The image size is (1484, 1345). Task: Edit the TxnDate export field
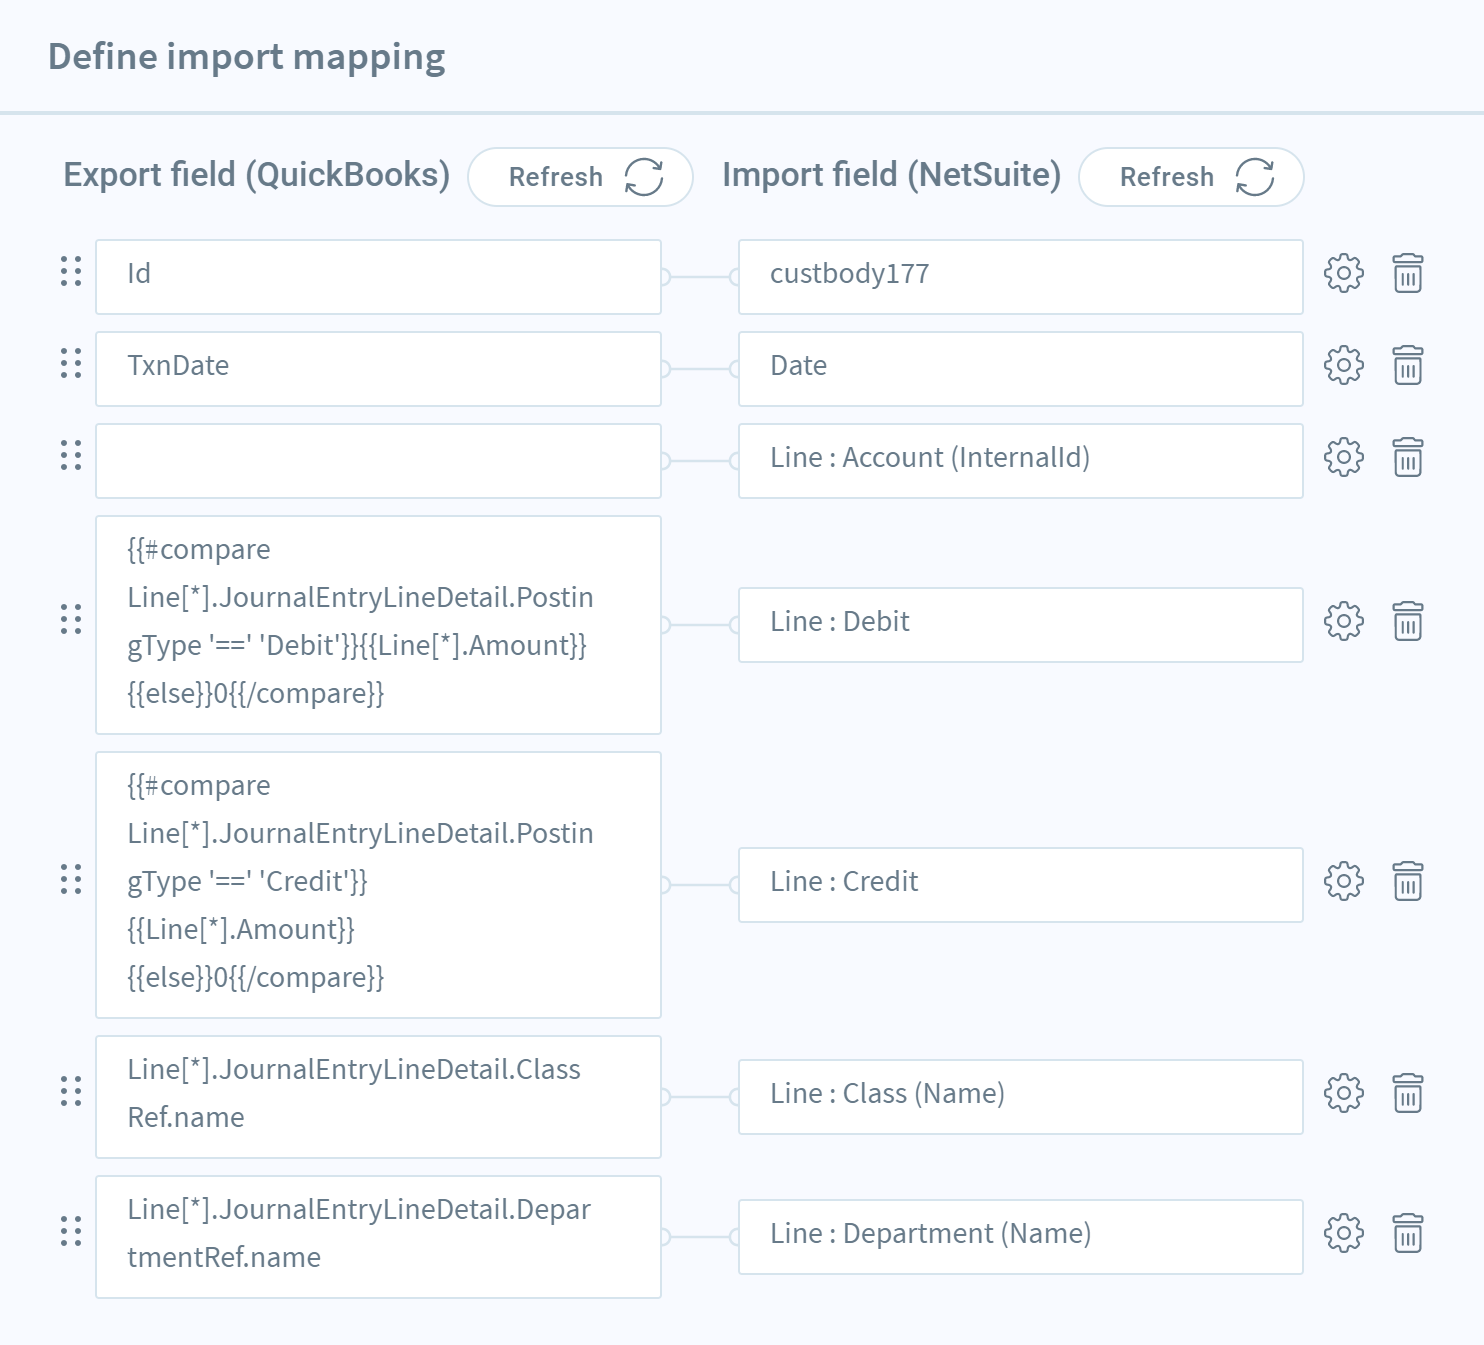378,369
